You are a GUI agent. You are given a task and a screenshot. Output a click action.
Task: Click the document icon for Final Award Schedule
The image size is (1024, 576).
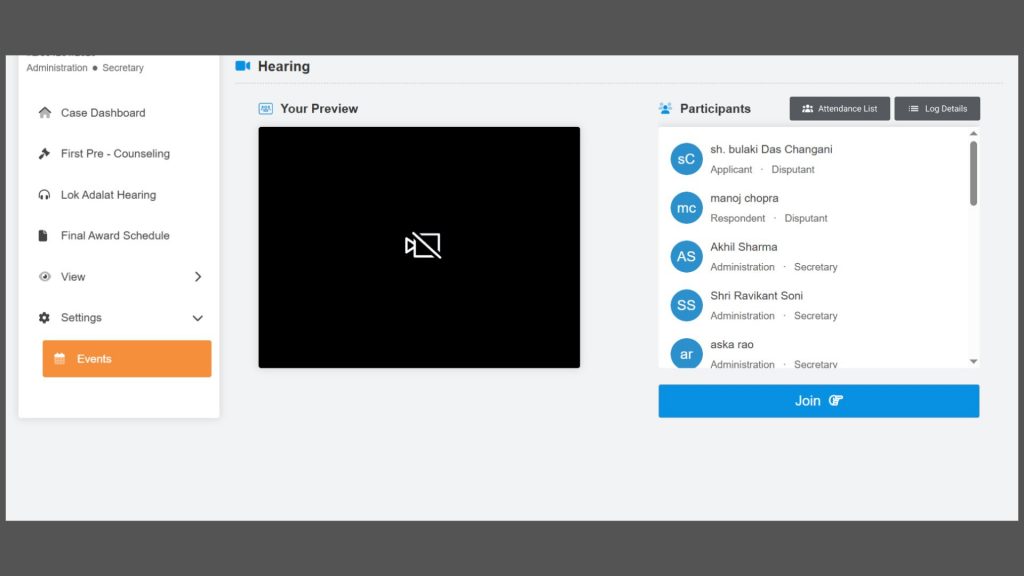[x=44, y=236]
